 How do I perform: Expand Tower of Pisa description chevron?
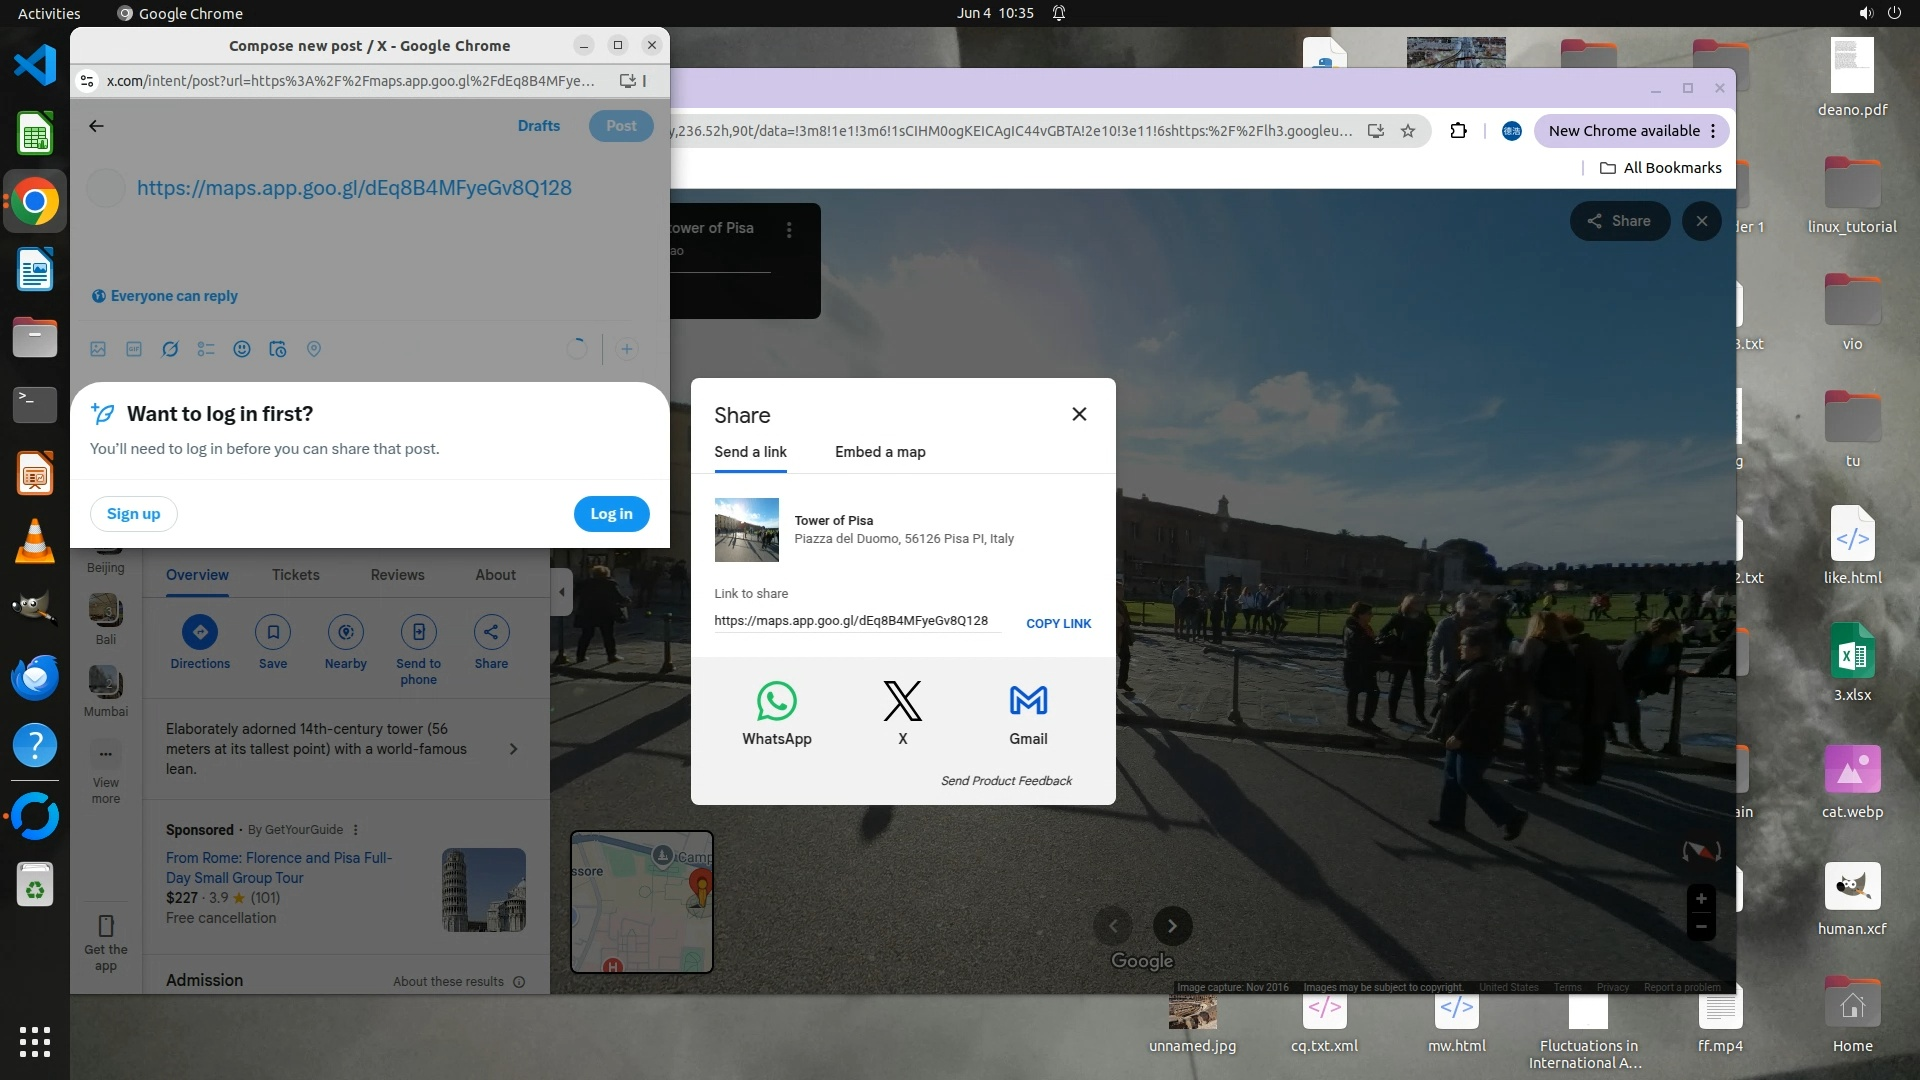point(513,749)
